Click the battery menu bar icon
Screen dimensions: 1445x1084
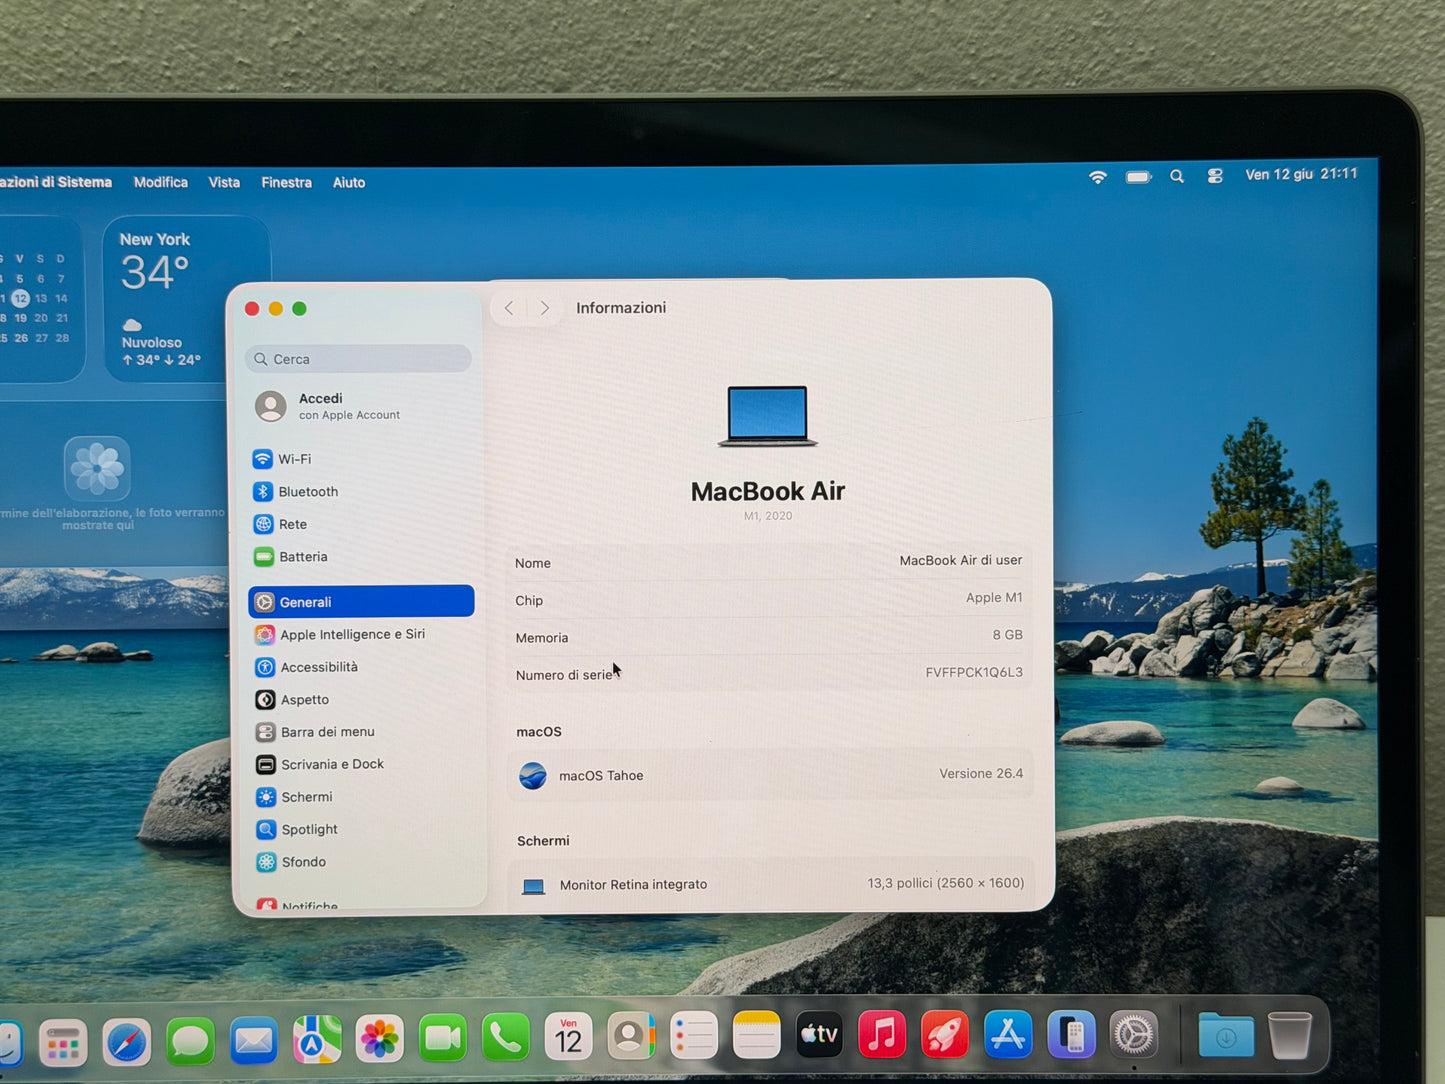pyautogui.click(x=1138, y=177)
